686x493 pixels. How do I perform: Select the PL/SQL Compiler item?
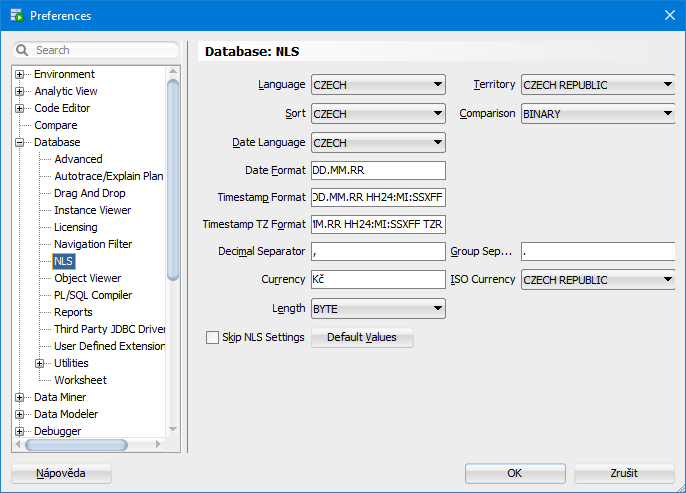click(x=93, y=295)
